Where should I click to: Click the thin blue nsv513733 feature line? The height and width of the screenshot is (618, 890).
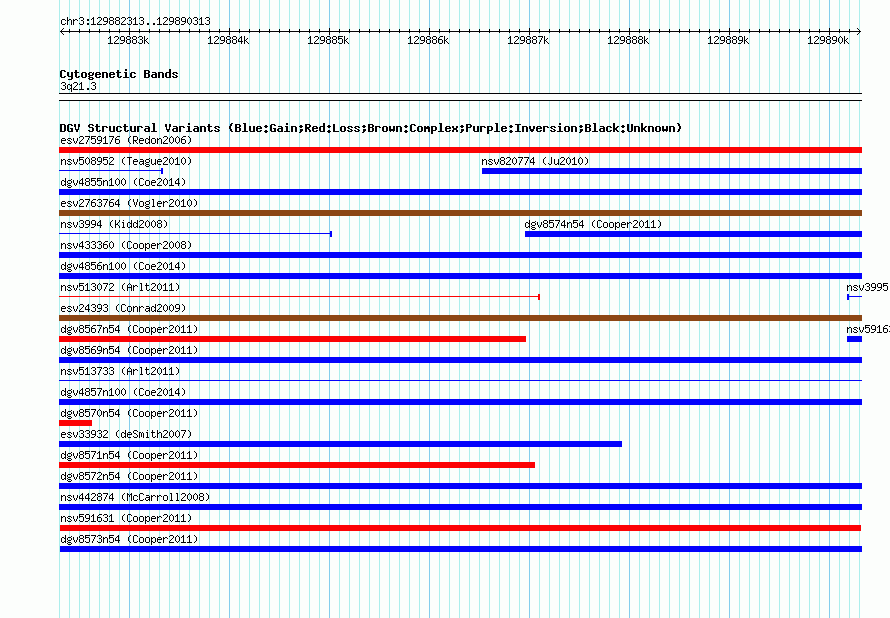point(460,380)
